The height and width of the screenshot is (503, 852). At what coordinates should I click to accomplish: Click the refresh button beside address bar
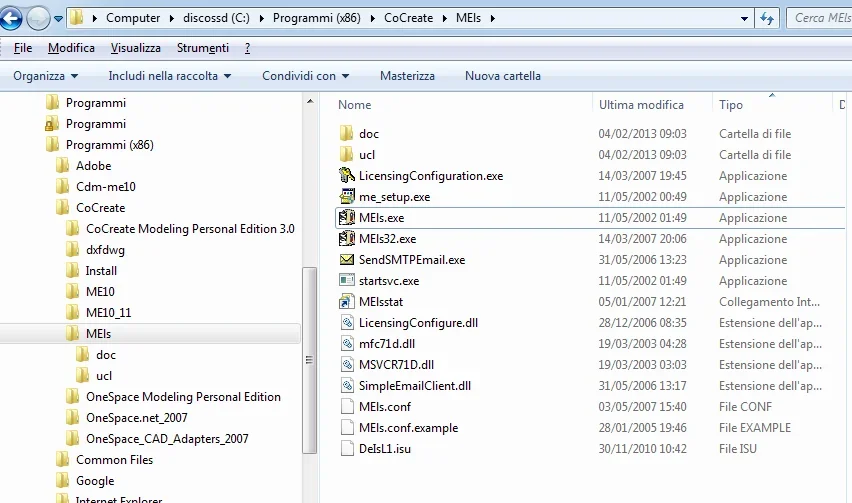coord(768,18)
